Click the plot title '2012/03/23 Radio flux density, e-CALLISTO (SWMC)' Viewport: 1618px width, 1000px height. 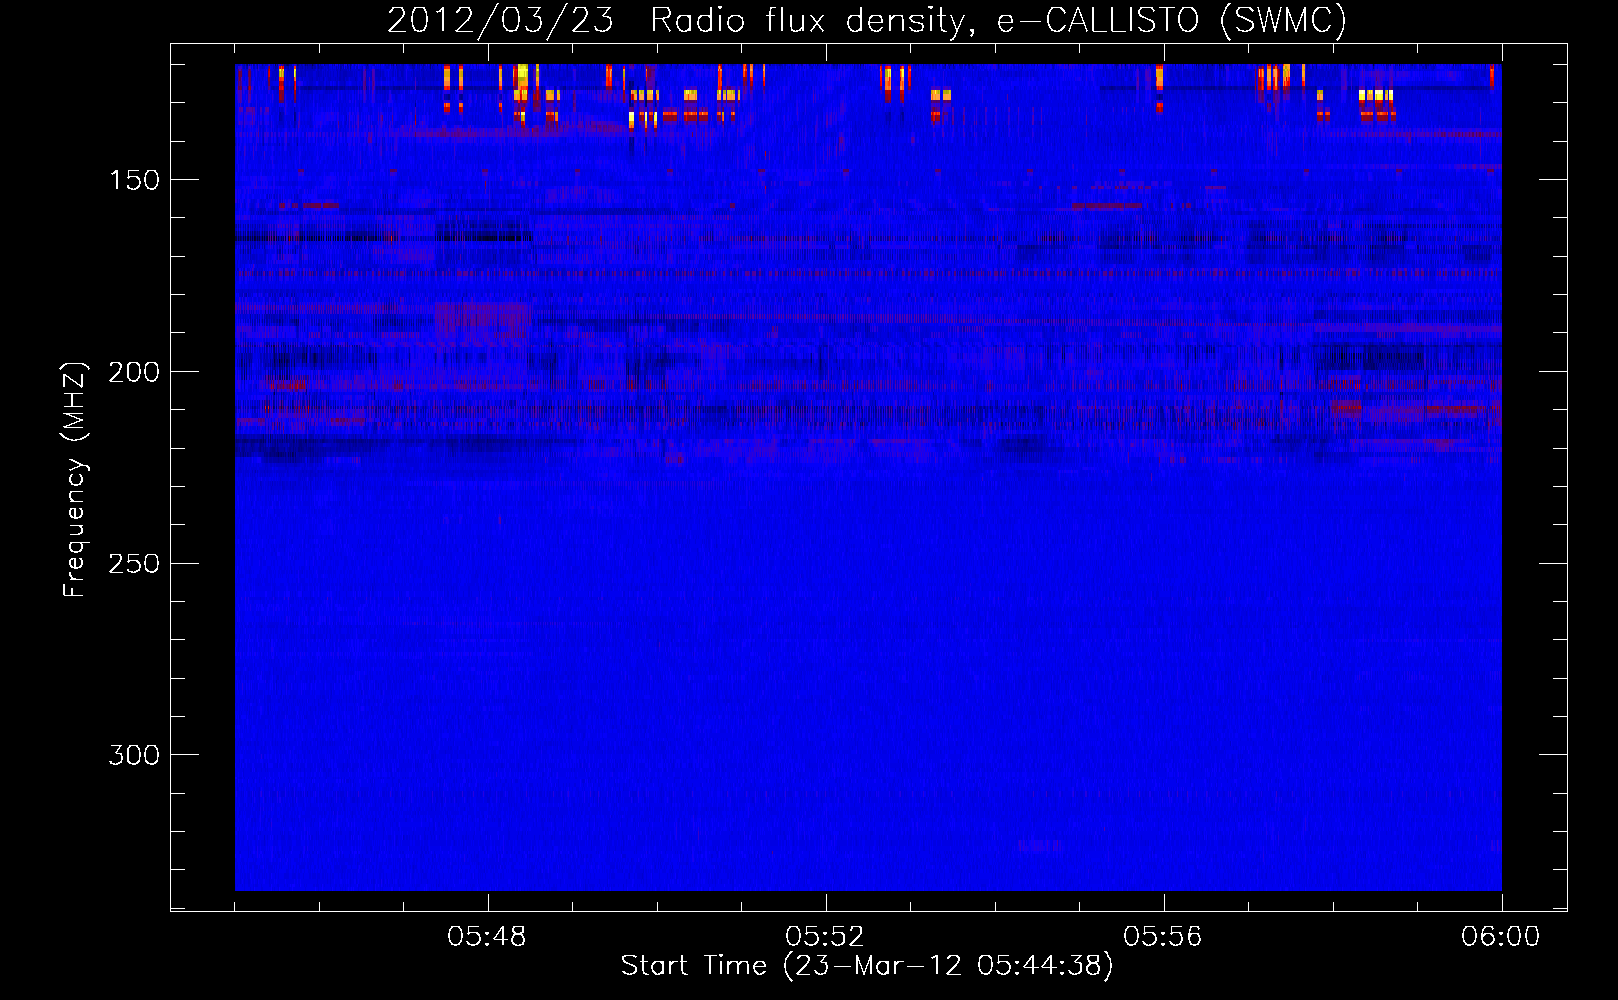tap(867, 20)
